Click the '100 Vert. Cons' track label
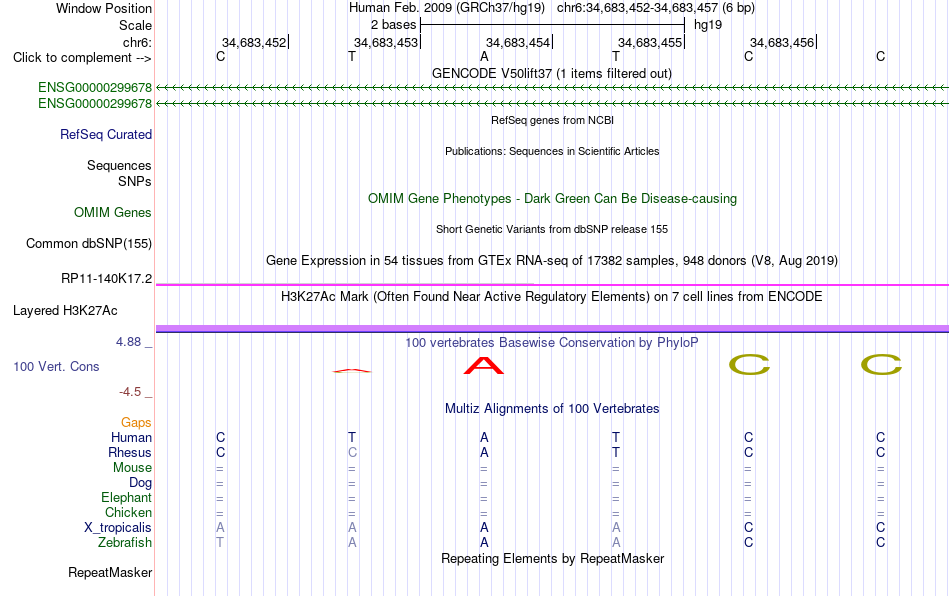The height and width of the screenshot is (596, 950). coord(56,366)
